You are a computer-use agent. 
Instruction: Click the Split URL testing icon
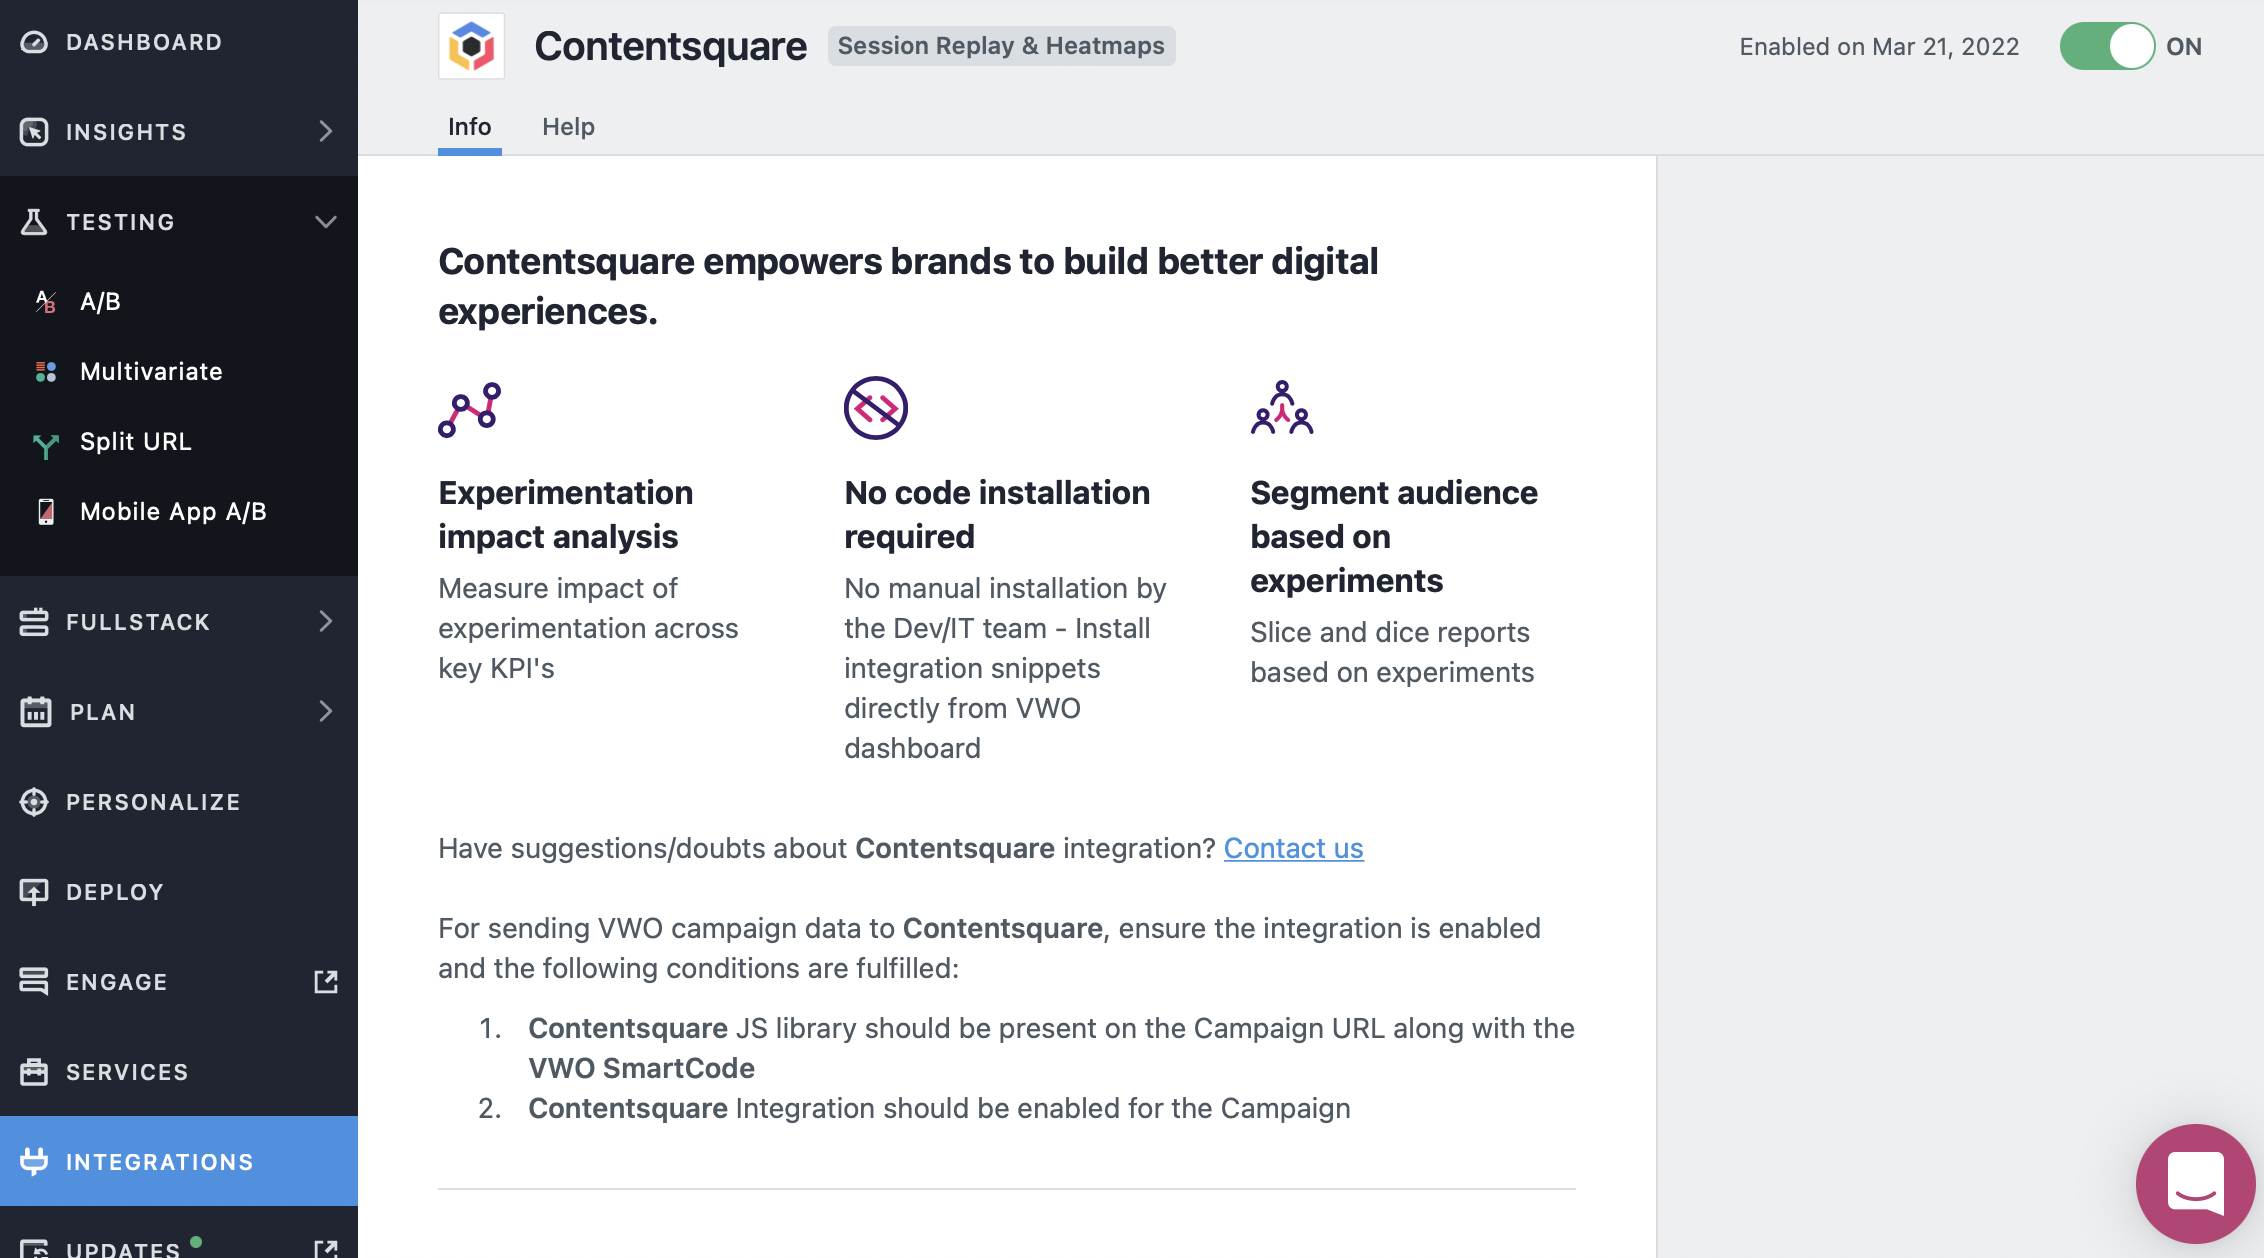48,440
